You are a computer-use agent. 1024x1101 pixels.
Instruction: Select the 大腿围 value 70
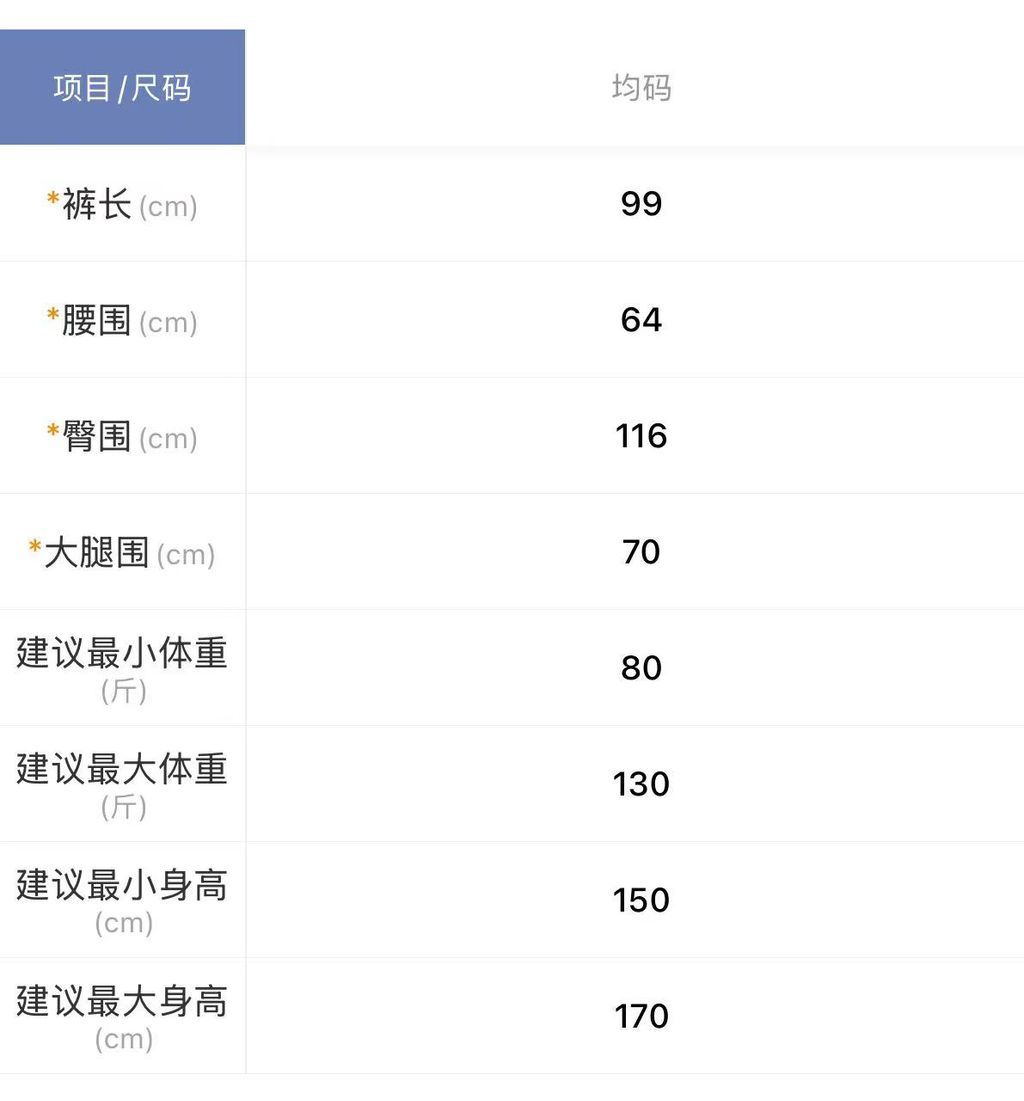click(641, 552)
